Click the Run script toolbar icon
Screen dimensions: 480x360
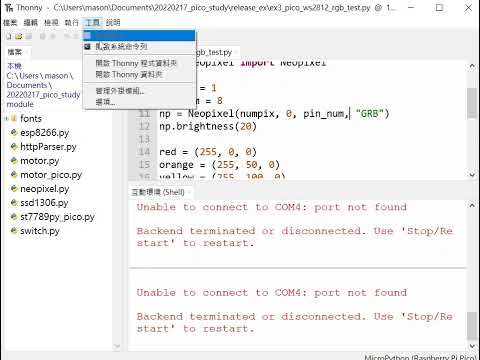(x=43, y=36)
